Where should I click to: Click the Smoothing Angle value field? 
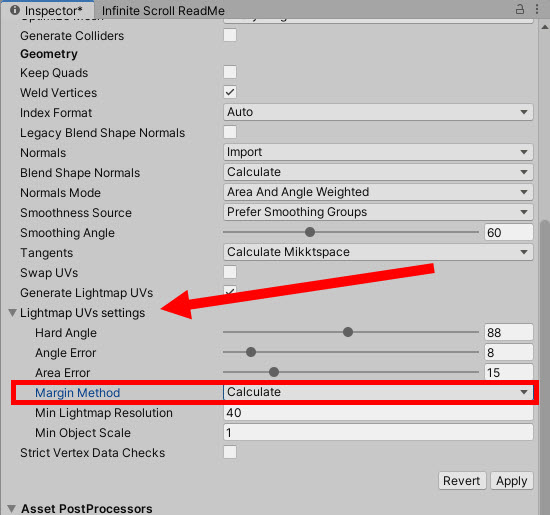click(x=509, y=232)
